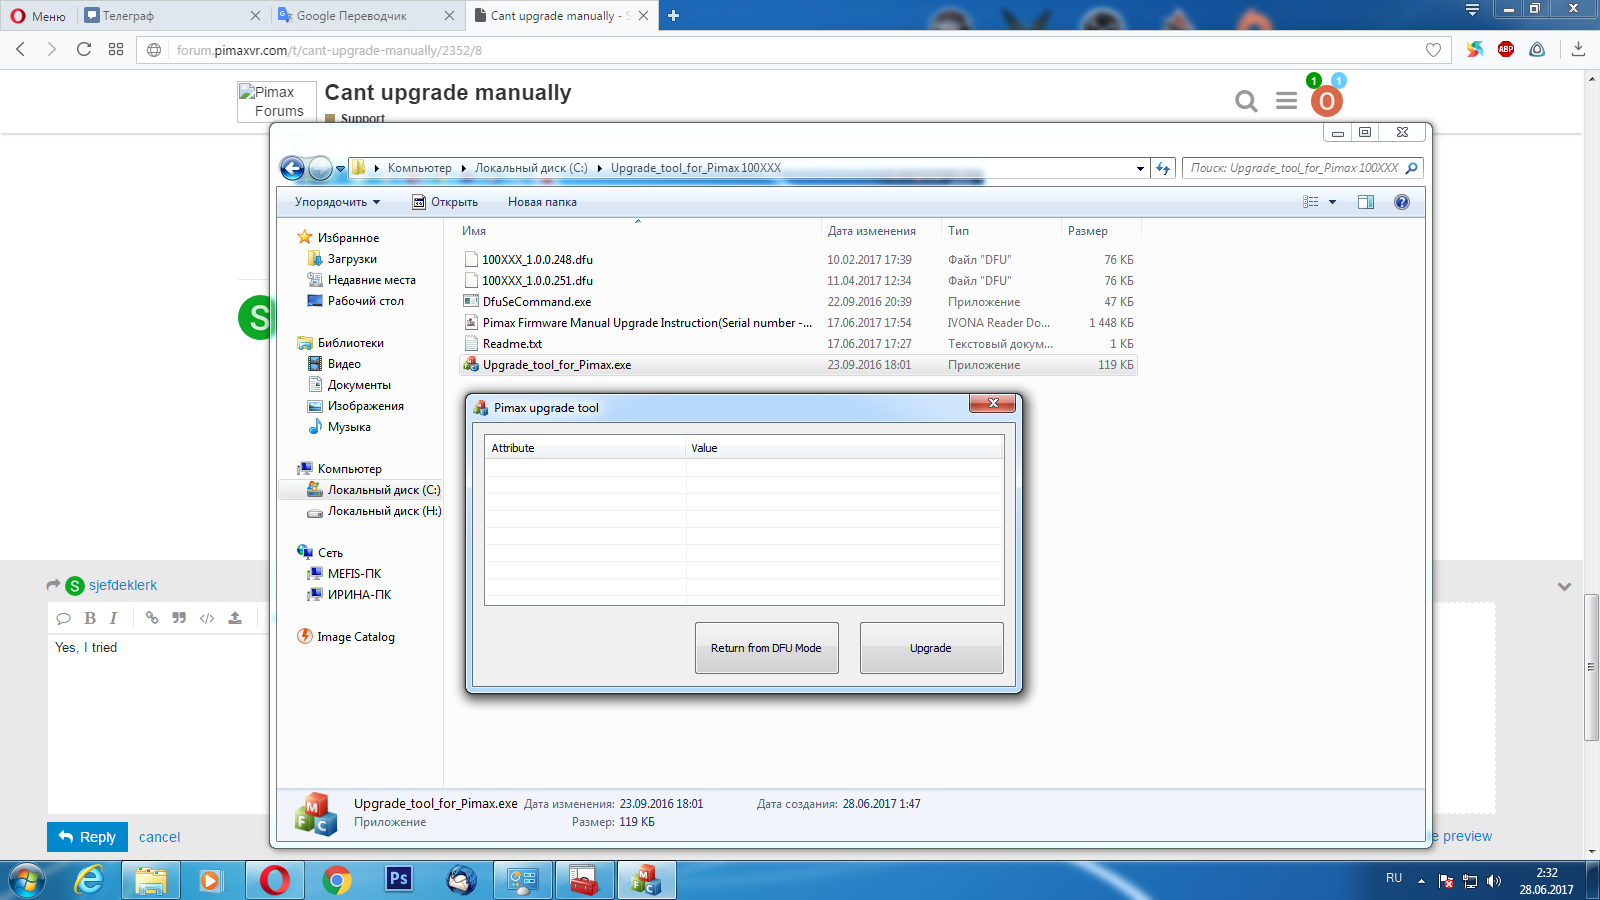Open MEFIS-ПК network computer
1600x900 pixels.
click(354, 574)
